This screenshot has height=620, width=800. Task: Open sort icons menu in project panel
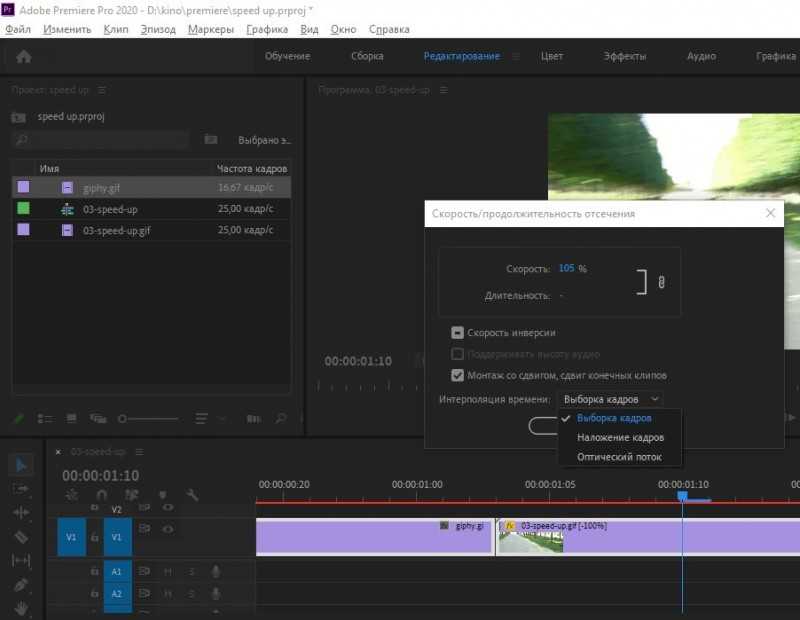202,418
